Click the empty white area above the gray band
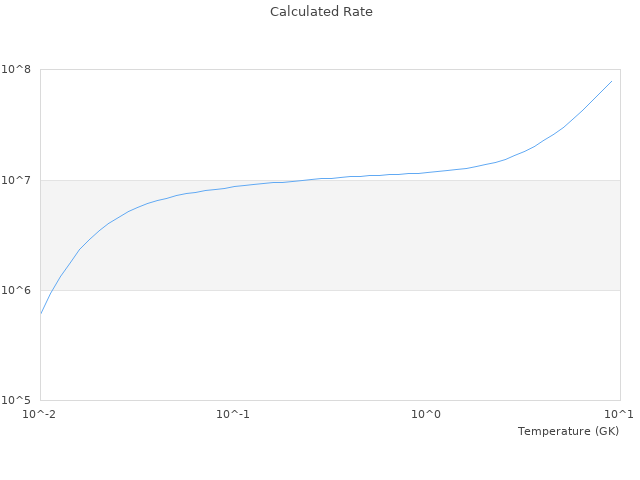This screenshot has height=480, width=640. coord(250,120)
